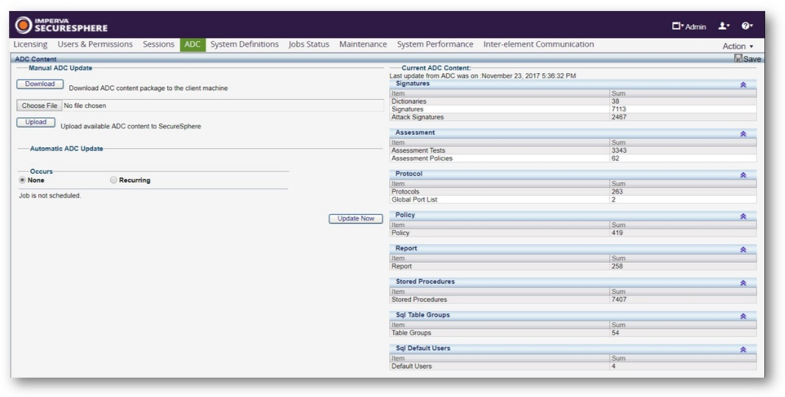Open the Admin workspace icon
785x397 pixels.
click(677, 26)
